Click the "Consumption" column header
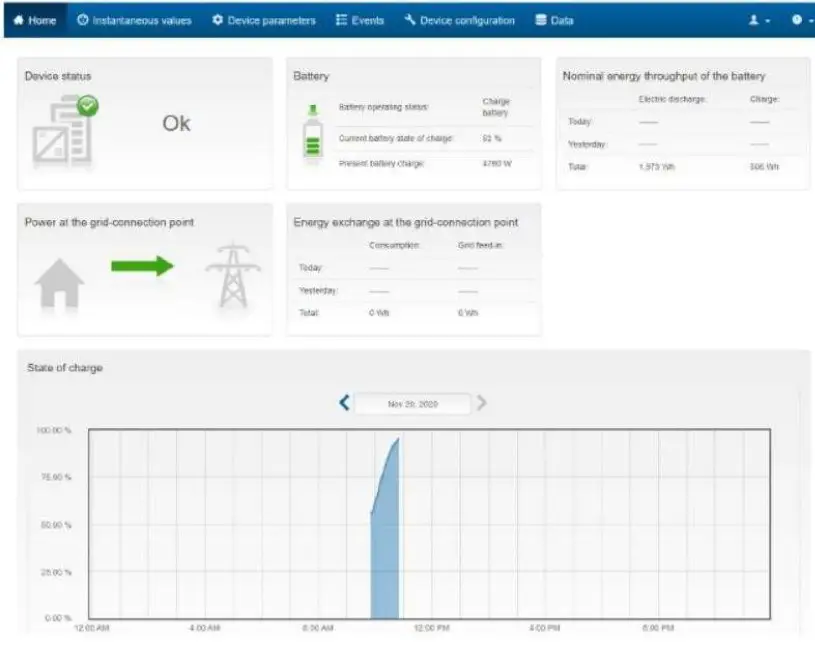The image size is (815, 656). tap(394, 245)
